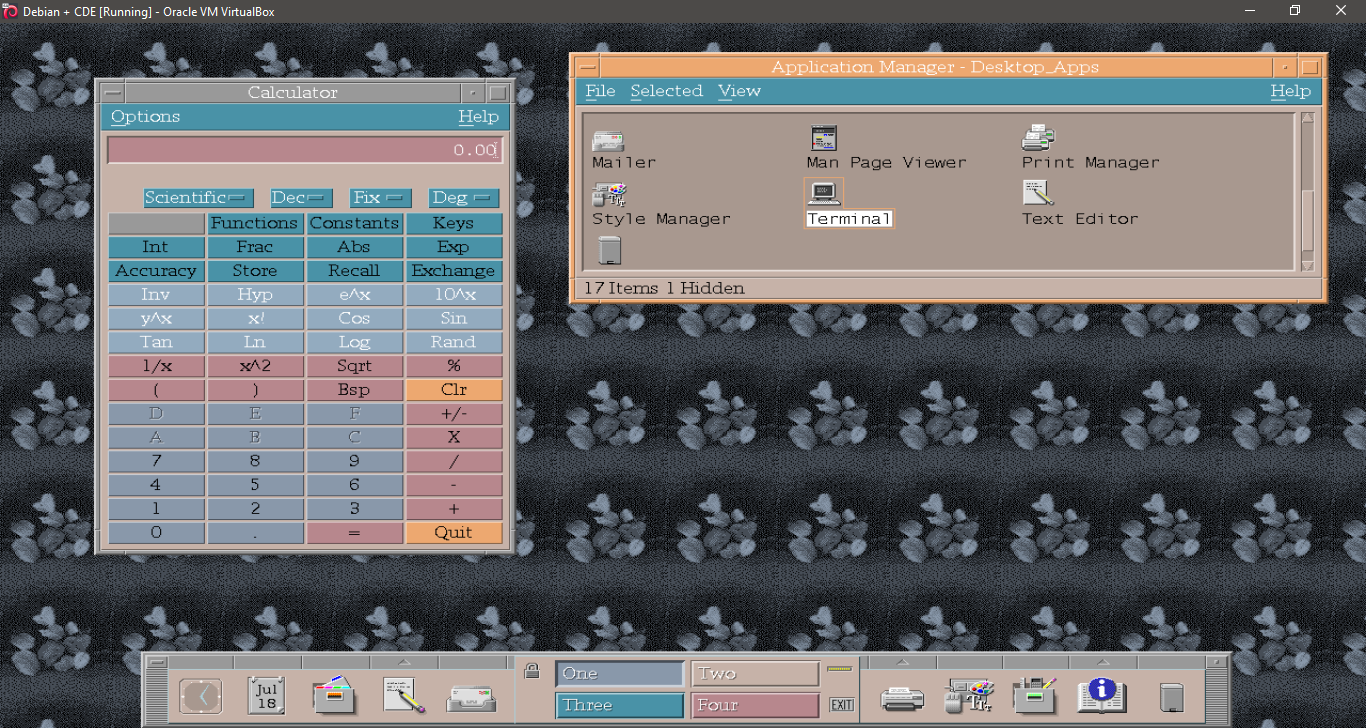Launch Style Manager from Application Manager
The width and height of the screenshot is (1366, 728).
click(609, 194)
